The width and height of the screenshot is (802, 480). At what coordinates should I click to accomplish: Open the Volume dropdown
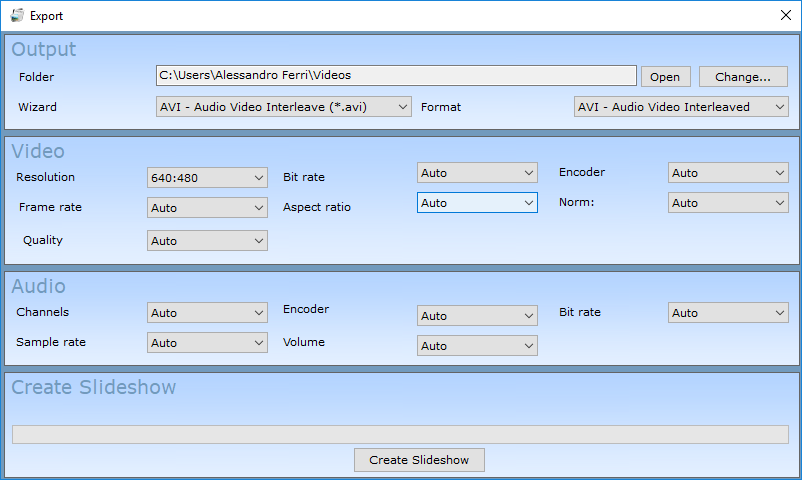pyautogui.click(x=477, y=346)
